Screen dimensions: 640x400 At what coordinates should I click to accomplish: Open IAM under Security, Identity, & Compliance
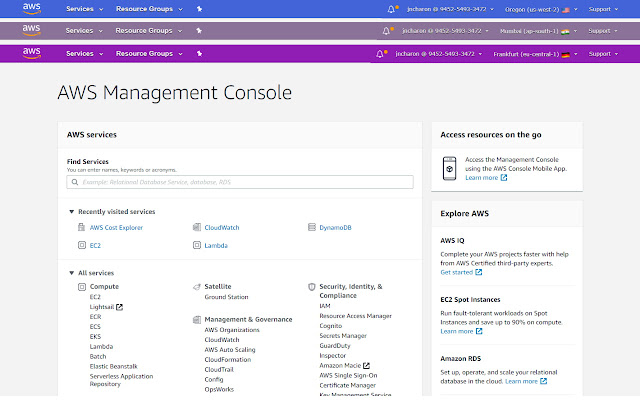point(325,306)
